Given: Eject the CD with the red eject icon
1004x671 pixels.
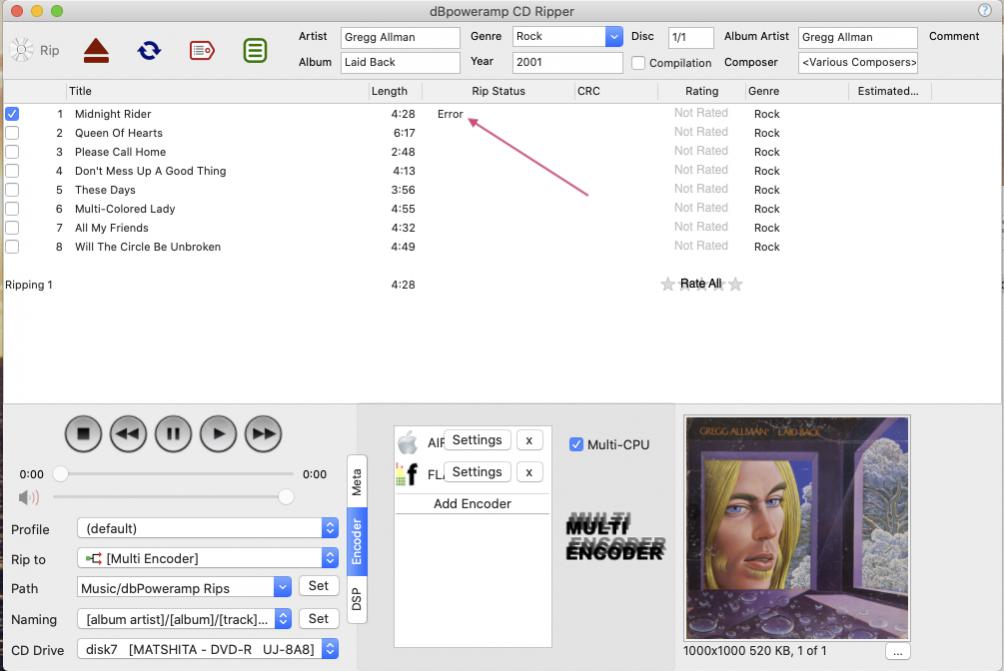Looking at the screenshot, I should pyautogui.click(x=96, y=51).
